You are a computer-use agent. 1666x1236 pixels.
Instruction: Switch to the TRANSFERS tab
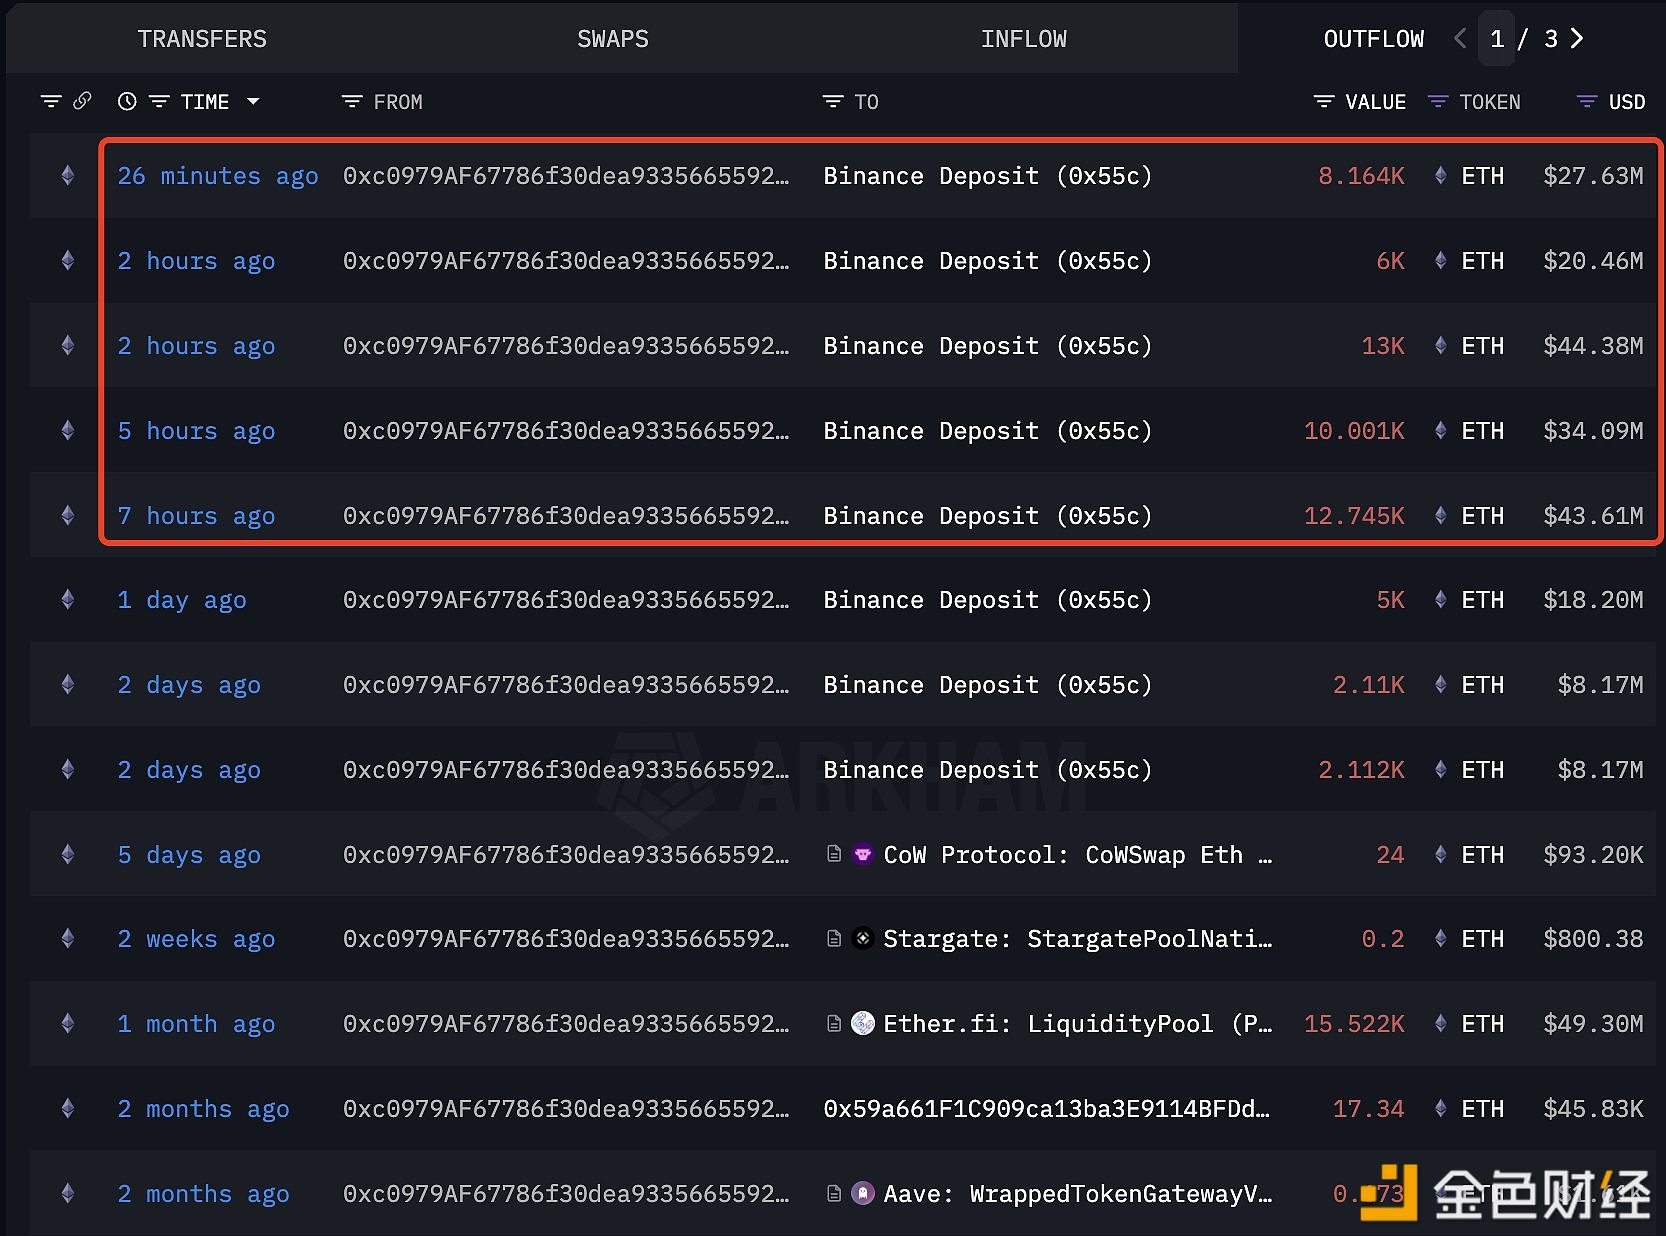pos(202,39)
